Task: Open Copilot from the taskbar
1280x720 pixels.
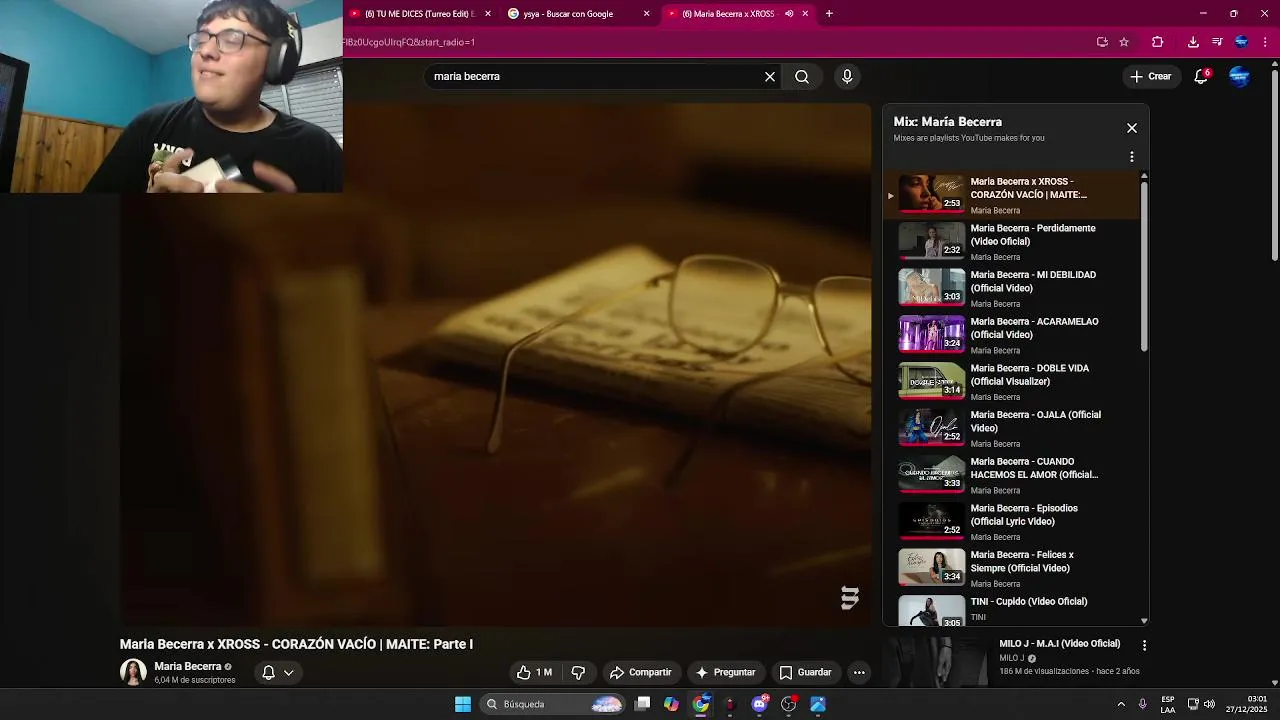Action: 671,704
